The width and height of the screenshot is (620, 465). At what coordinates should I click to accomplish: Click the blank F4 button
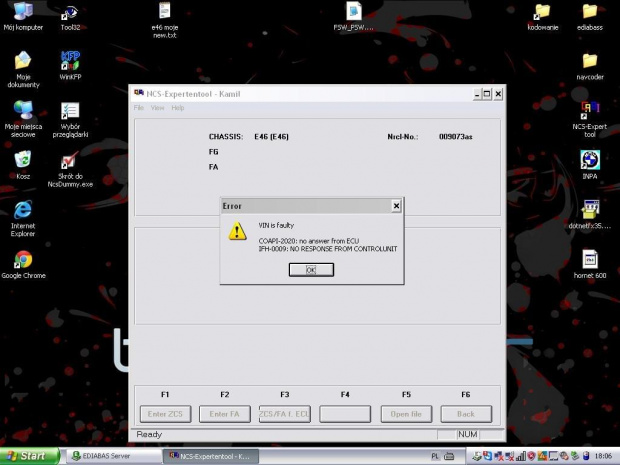click(345, 414)
